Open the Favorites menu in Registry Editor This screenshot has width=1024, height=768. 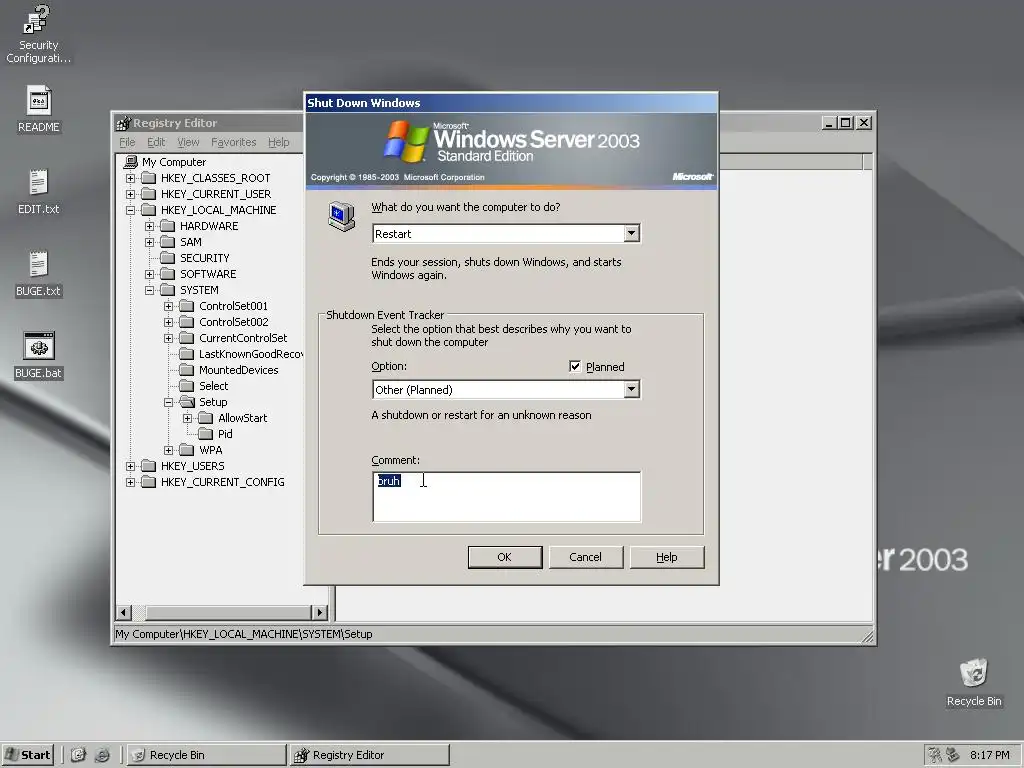click(x=233, y=142)
